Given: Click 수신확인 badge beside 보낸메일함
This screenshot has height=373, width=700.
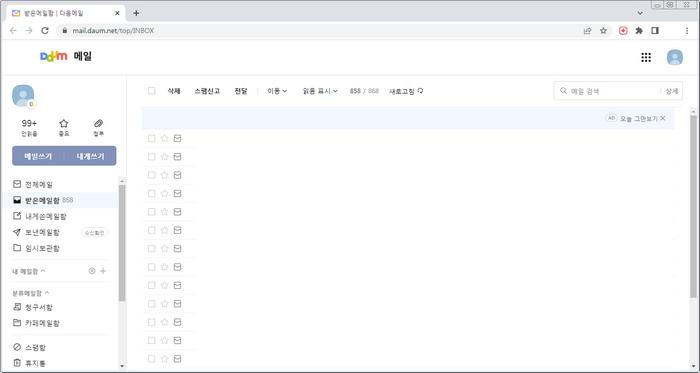Looking at the screenshot, I should [95, 232].
